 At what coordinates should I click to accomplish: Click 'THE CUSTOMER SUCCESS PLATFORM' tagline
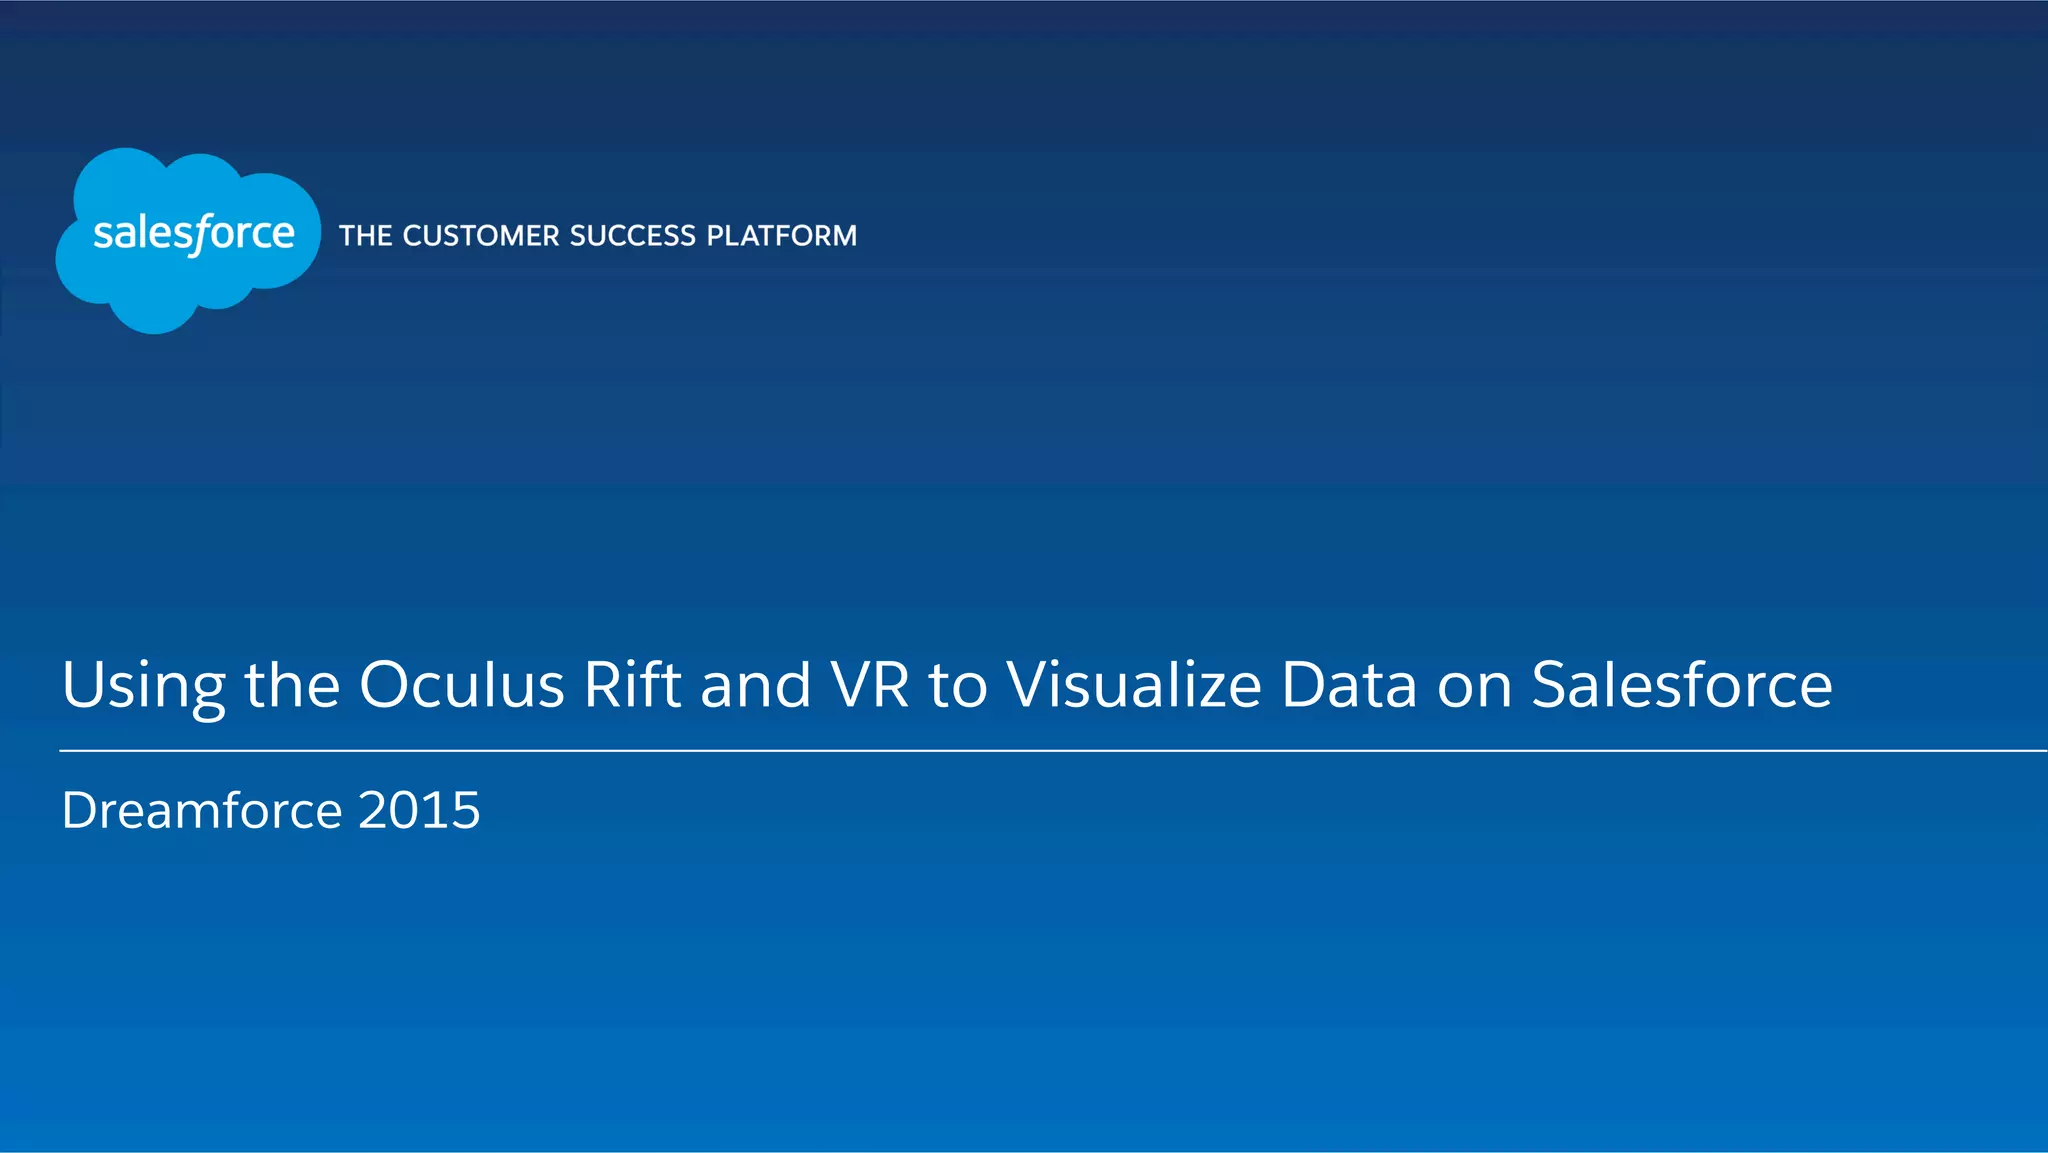click(597, 236)
